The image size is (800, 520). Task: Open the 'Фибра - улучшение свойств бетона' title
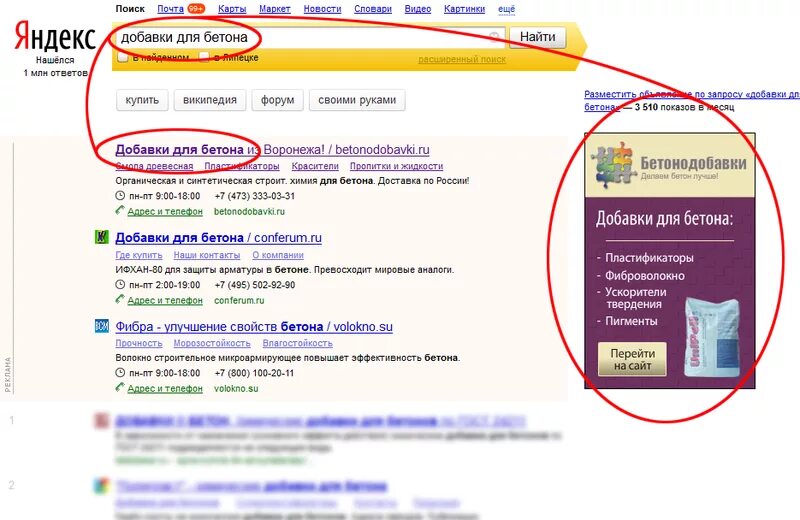pyautogui.click(x=254, y=327)
